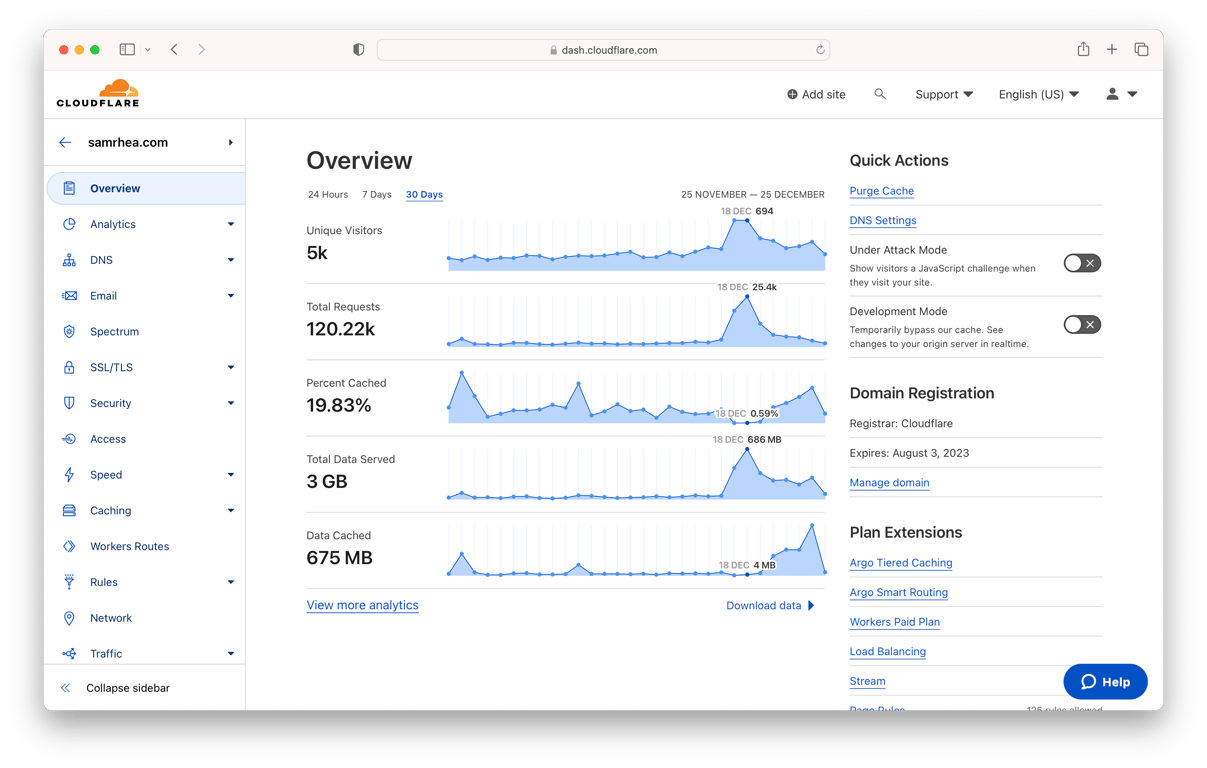
Task: Open a new Safari tab with plus icon
Action: tap(1112, 49)
